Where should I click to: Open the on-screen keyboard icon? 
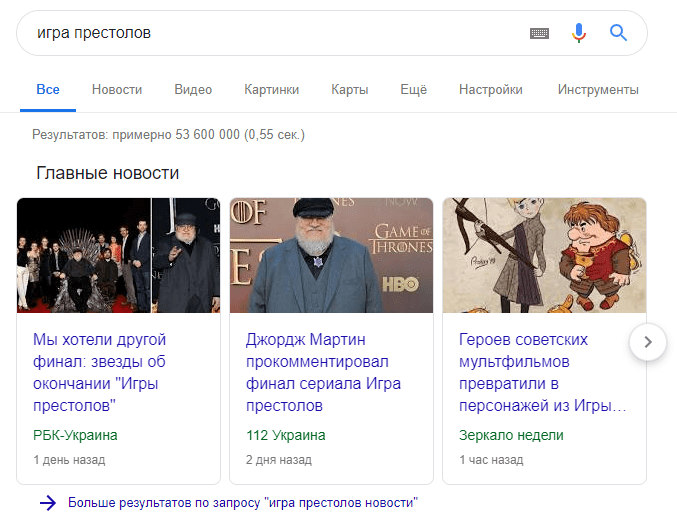539,33
